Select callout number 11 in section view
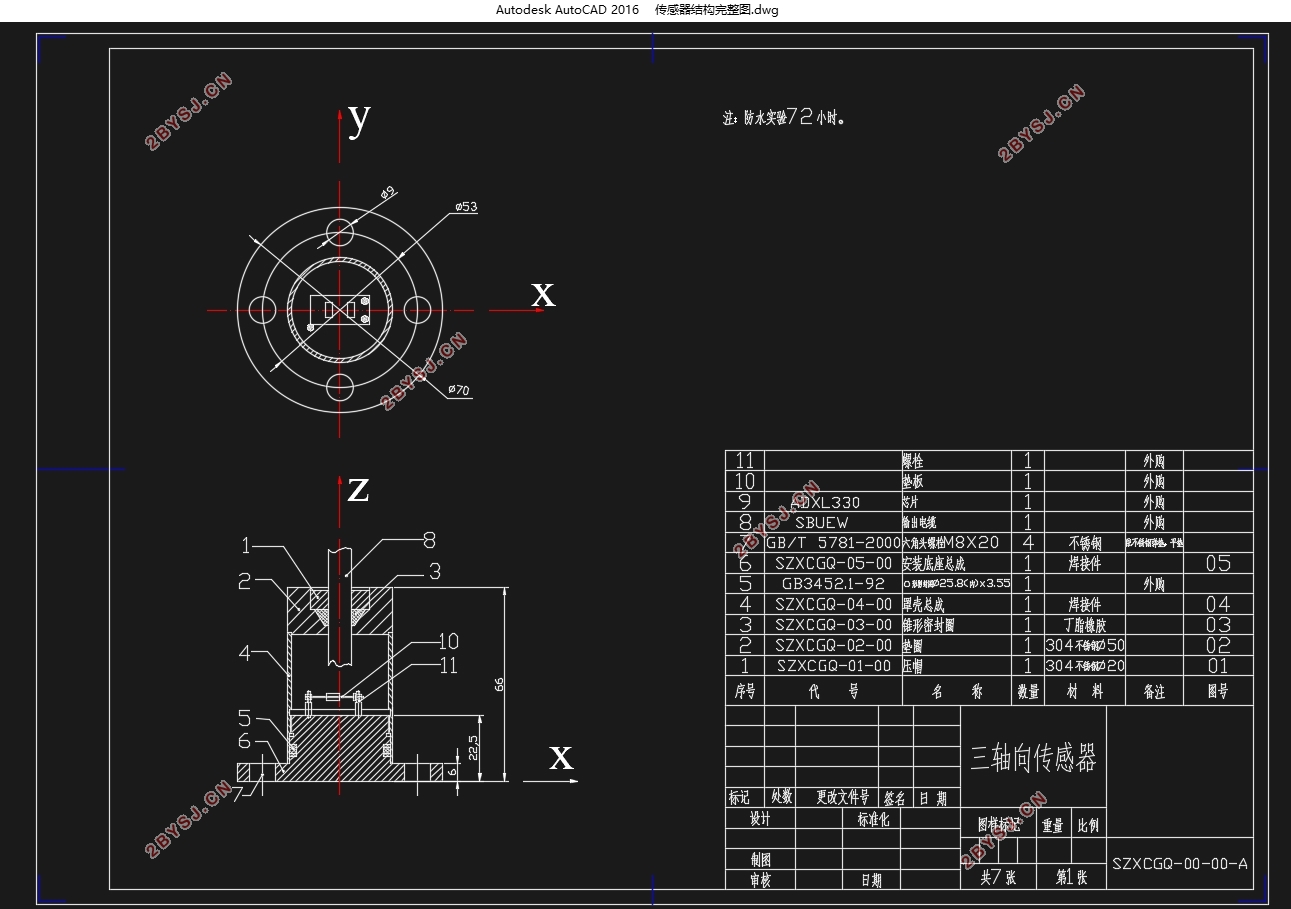Viewport: 1291px width, 909px height. (x=447, y=665)
